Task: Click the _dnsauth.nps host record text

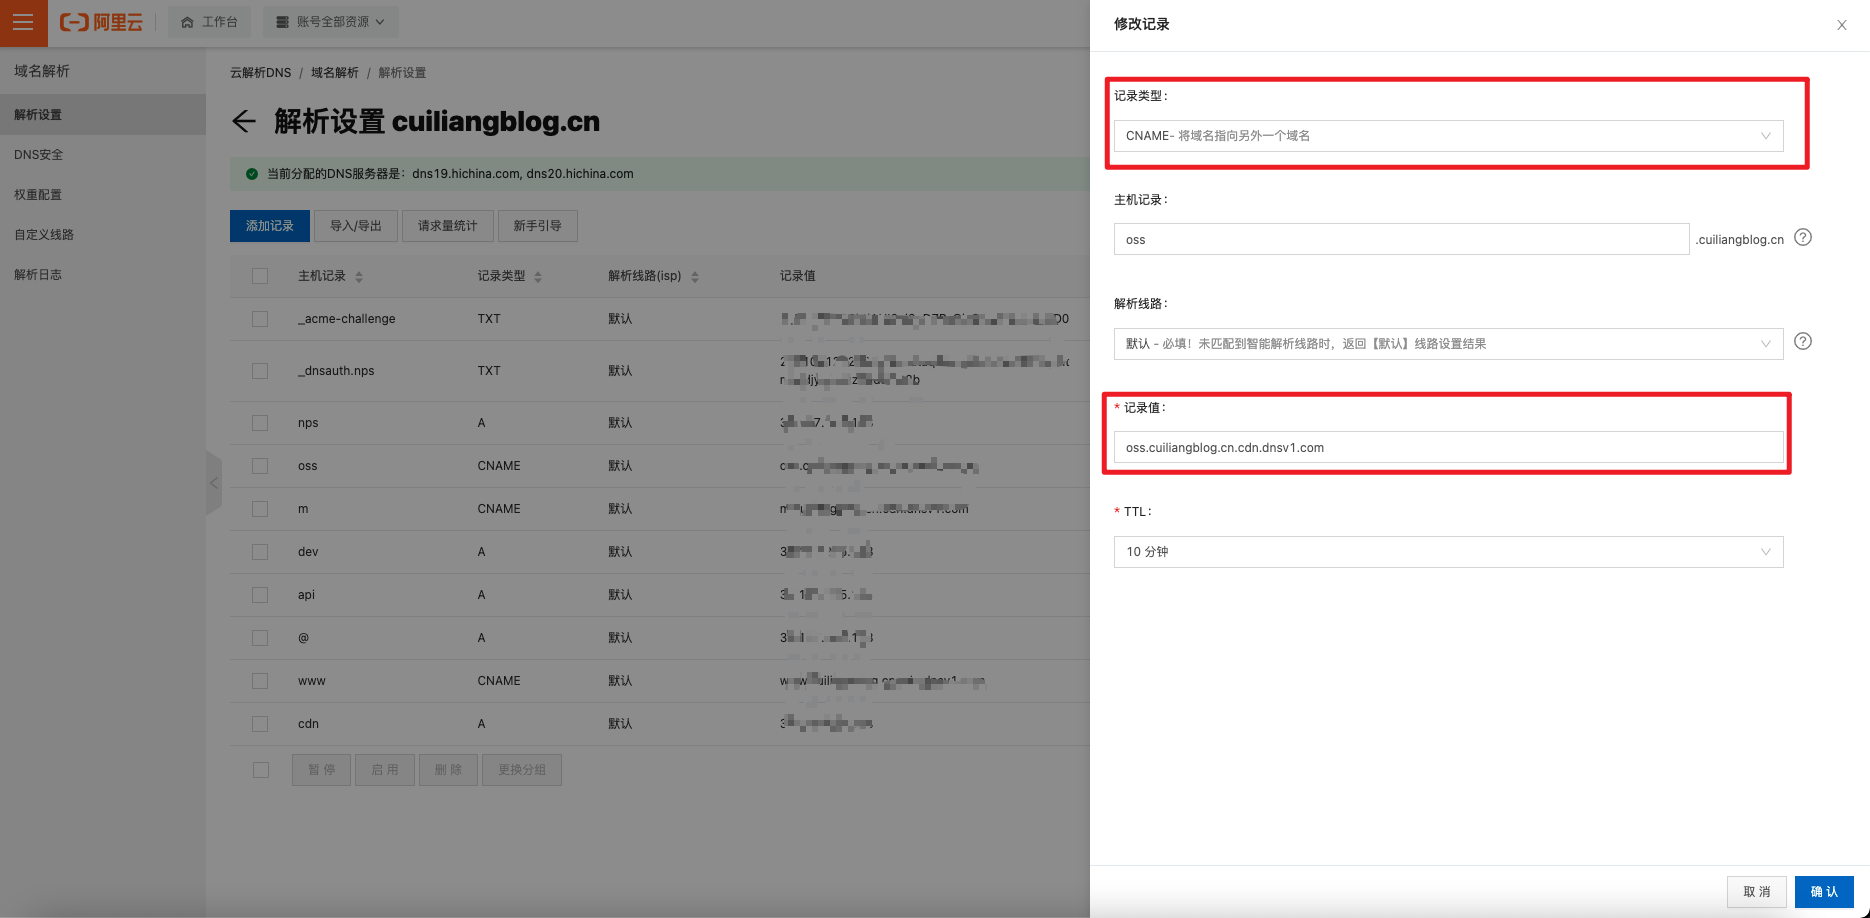Action: point(336,371)
